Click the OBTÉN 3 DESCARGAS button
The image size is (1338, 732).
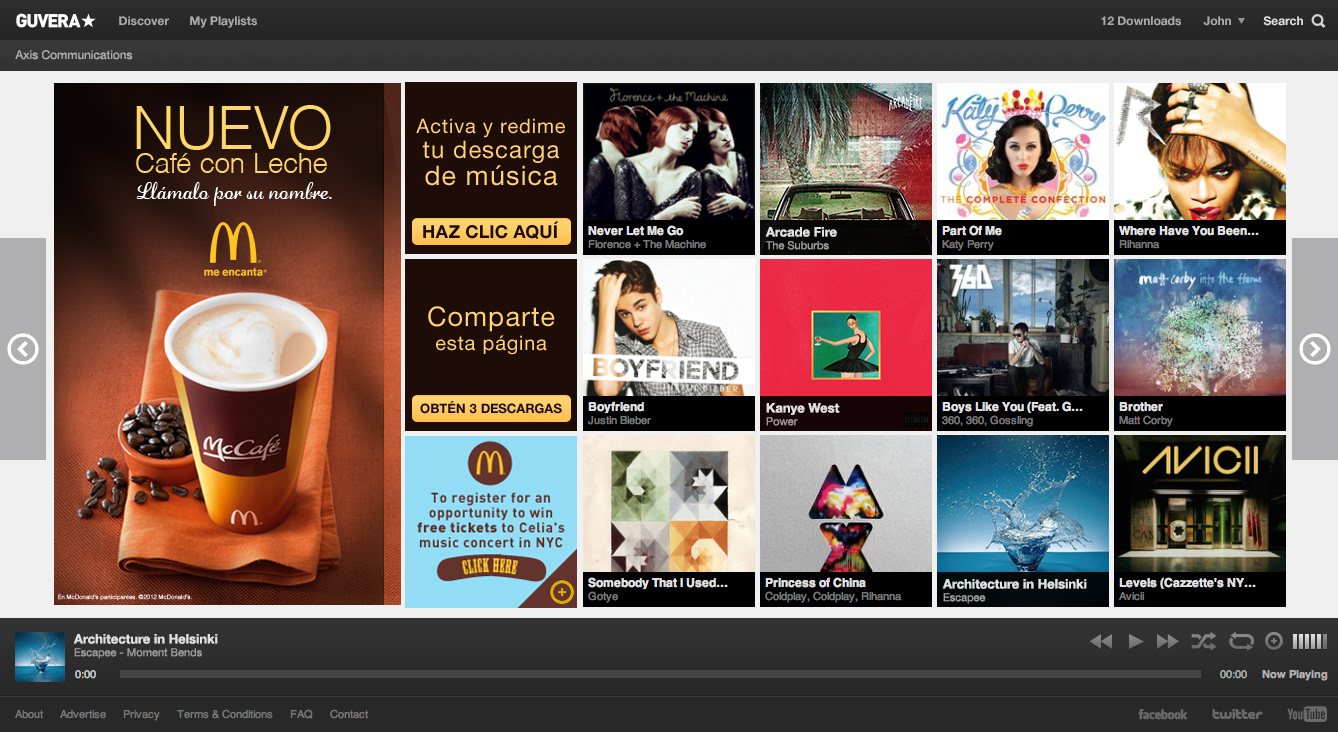[490, 408]
